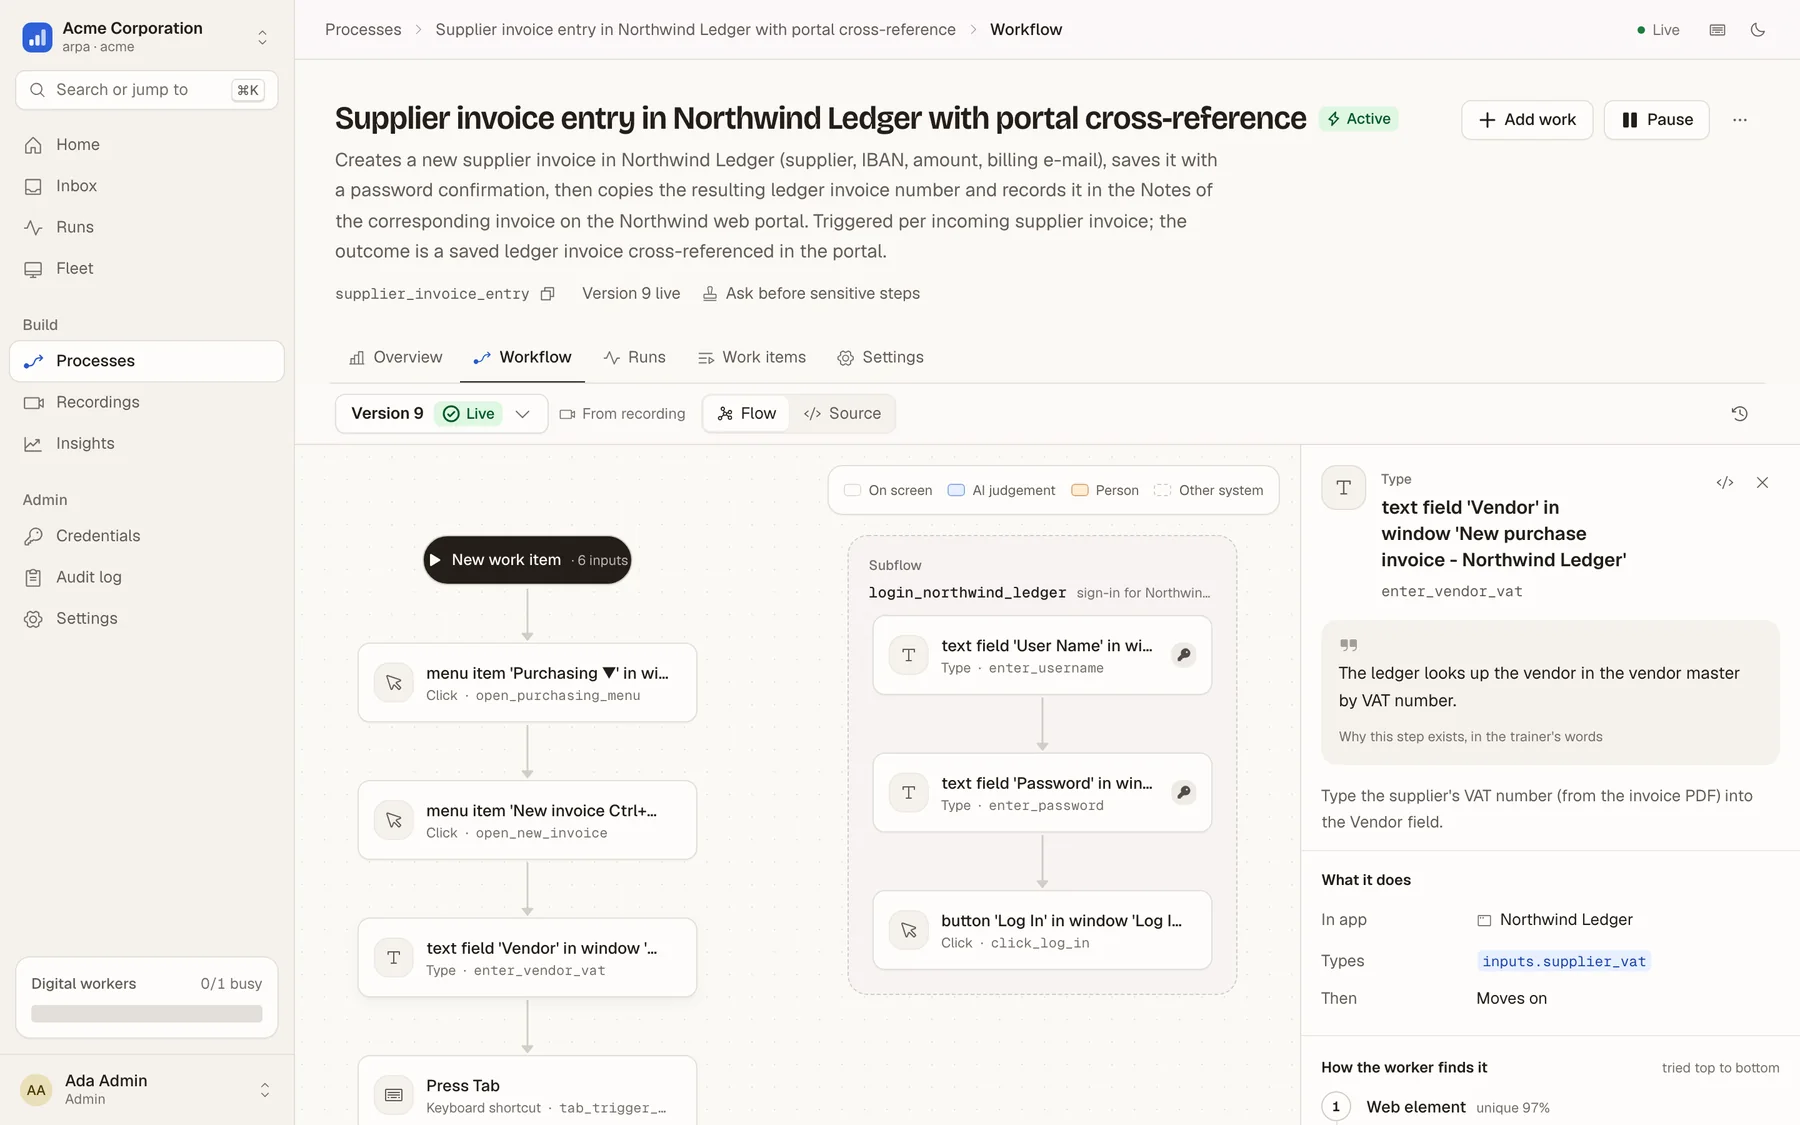
Task: Toggle dark mode moon icon
Action: coord(1757,30)
